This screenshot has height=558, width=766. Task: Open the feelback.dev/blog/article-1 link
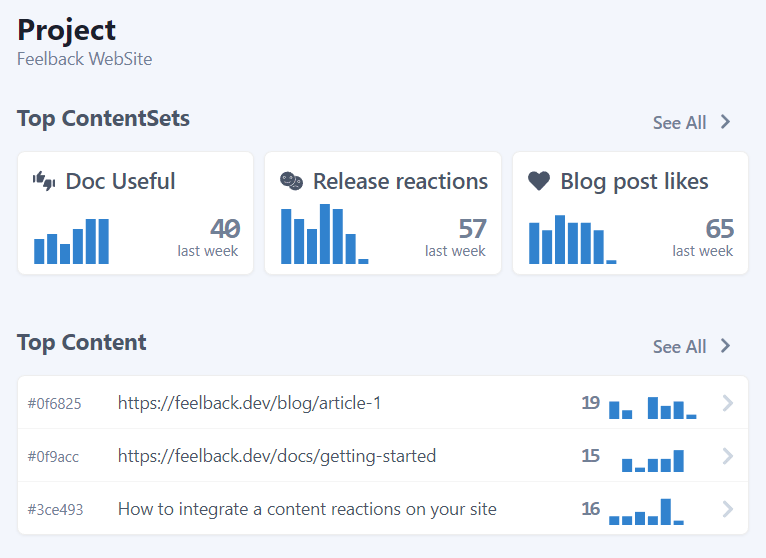coord(249,403)
